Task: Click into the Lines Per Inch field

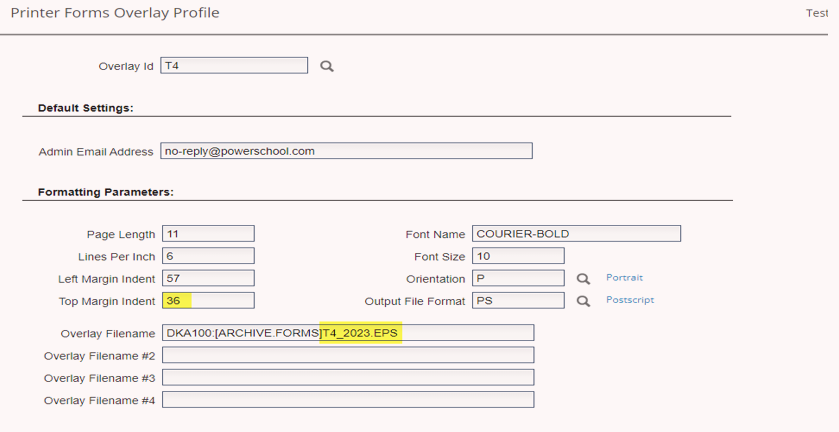Action: pos(207,256)
